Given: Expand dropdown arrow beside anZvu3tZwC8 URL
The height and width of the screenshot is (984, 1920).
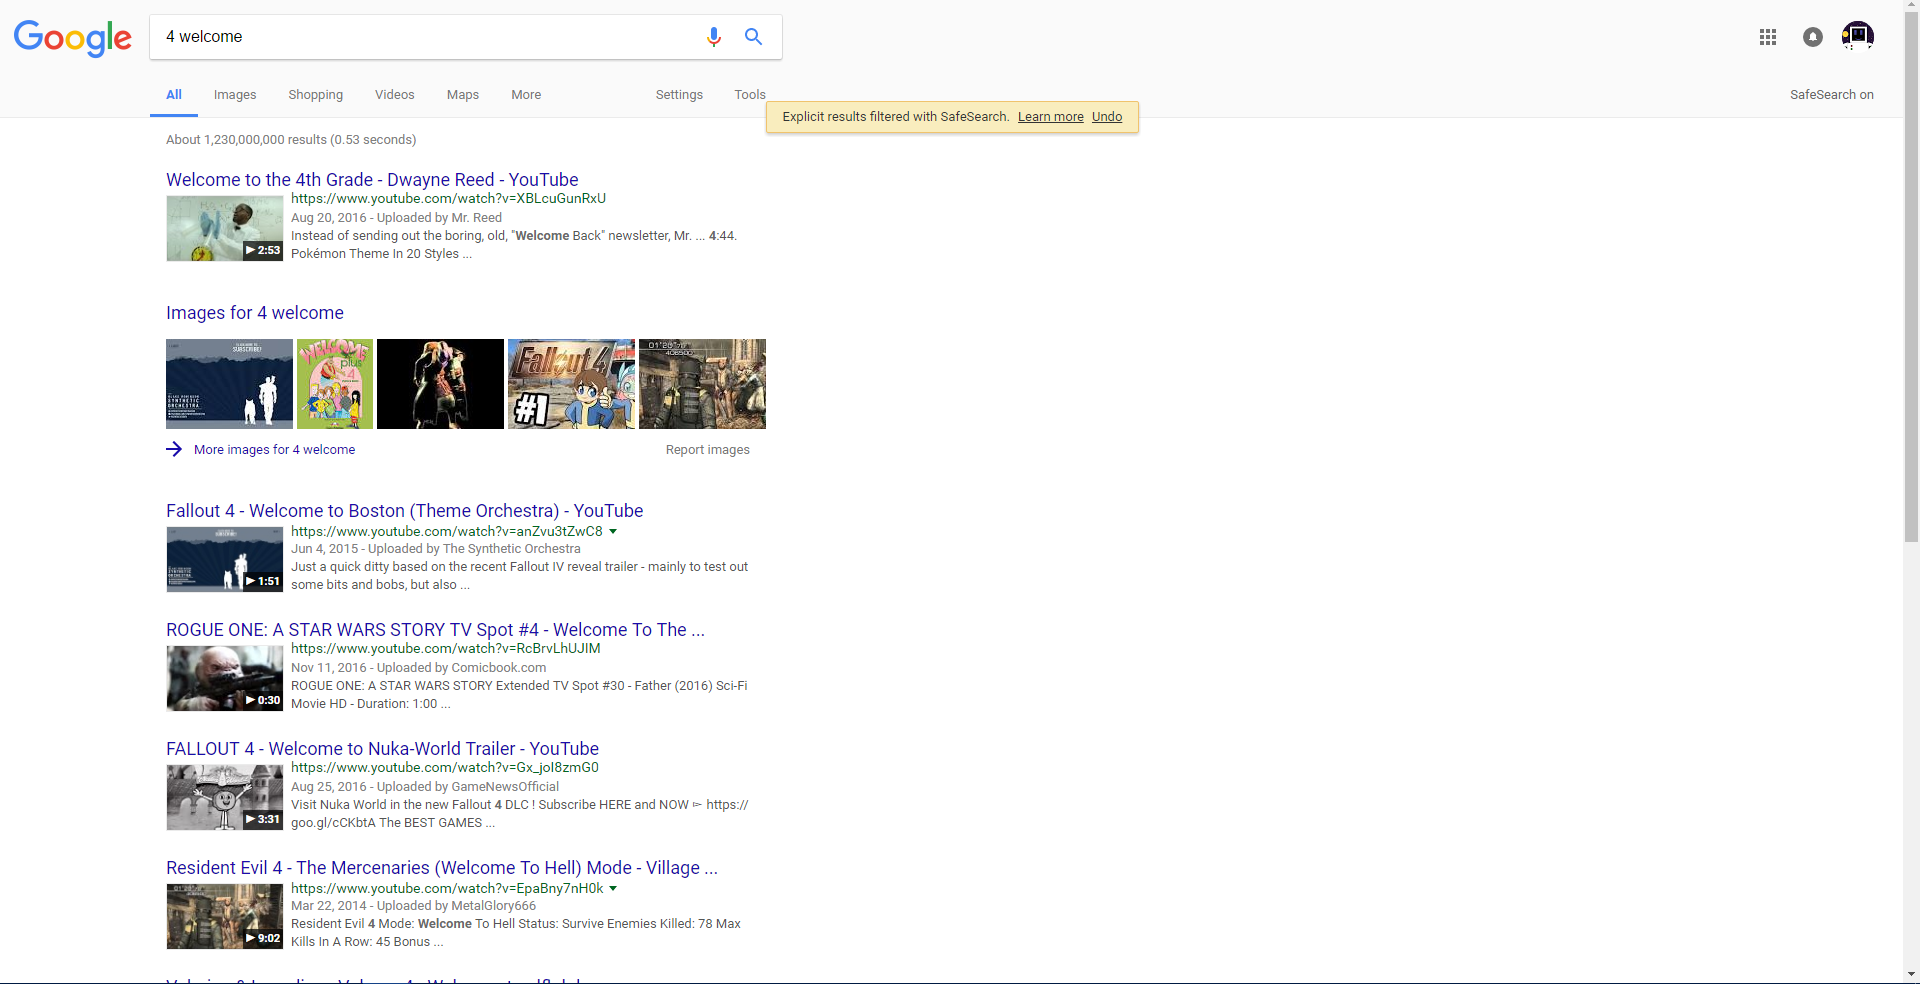Looking at the screenshot, I should tap(613, 532).
